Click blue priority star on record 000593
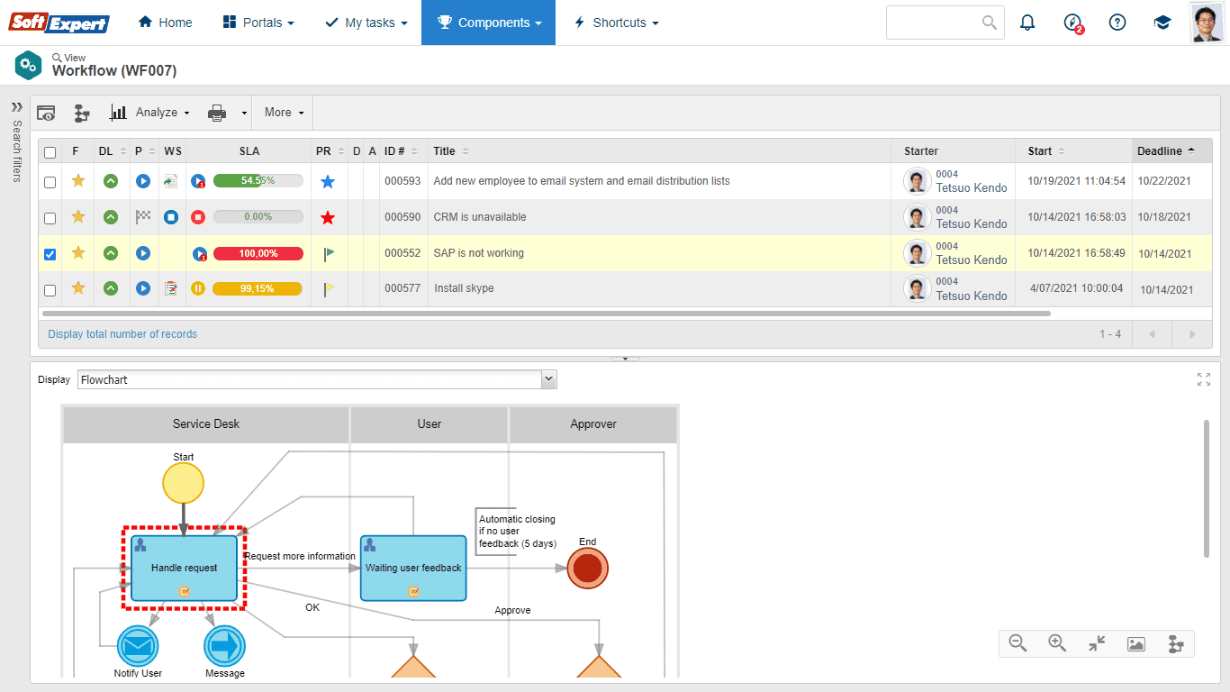Viewport: 1230px width, 692px height. coord(328,182)
